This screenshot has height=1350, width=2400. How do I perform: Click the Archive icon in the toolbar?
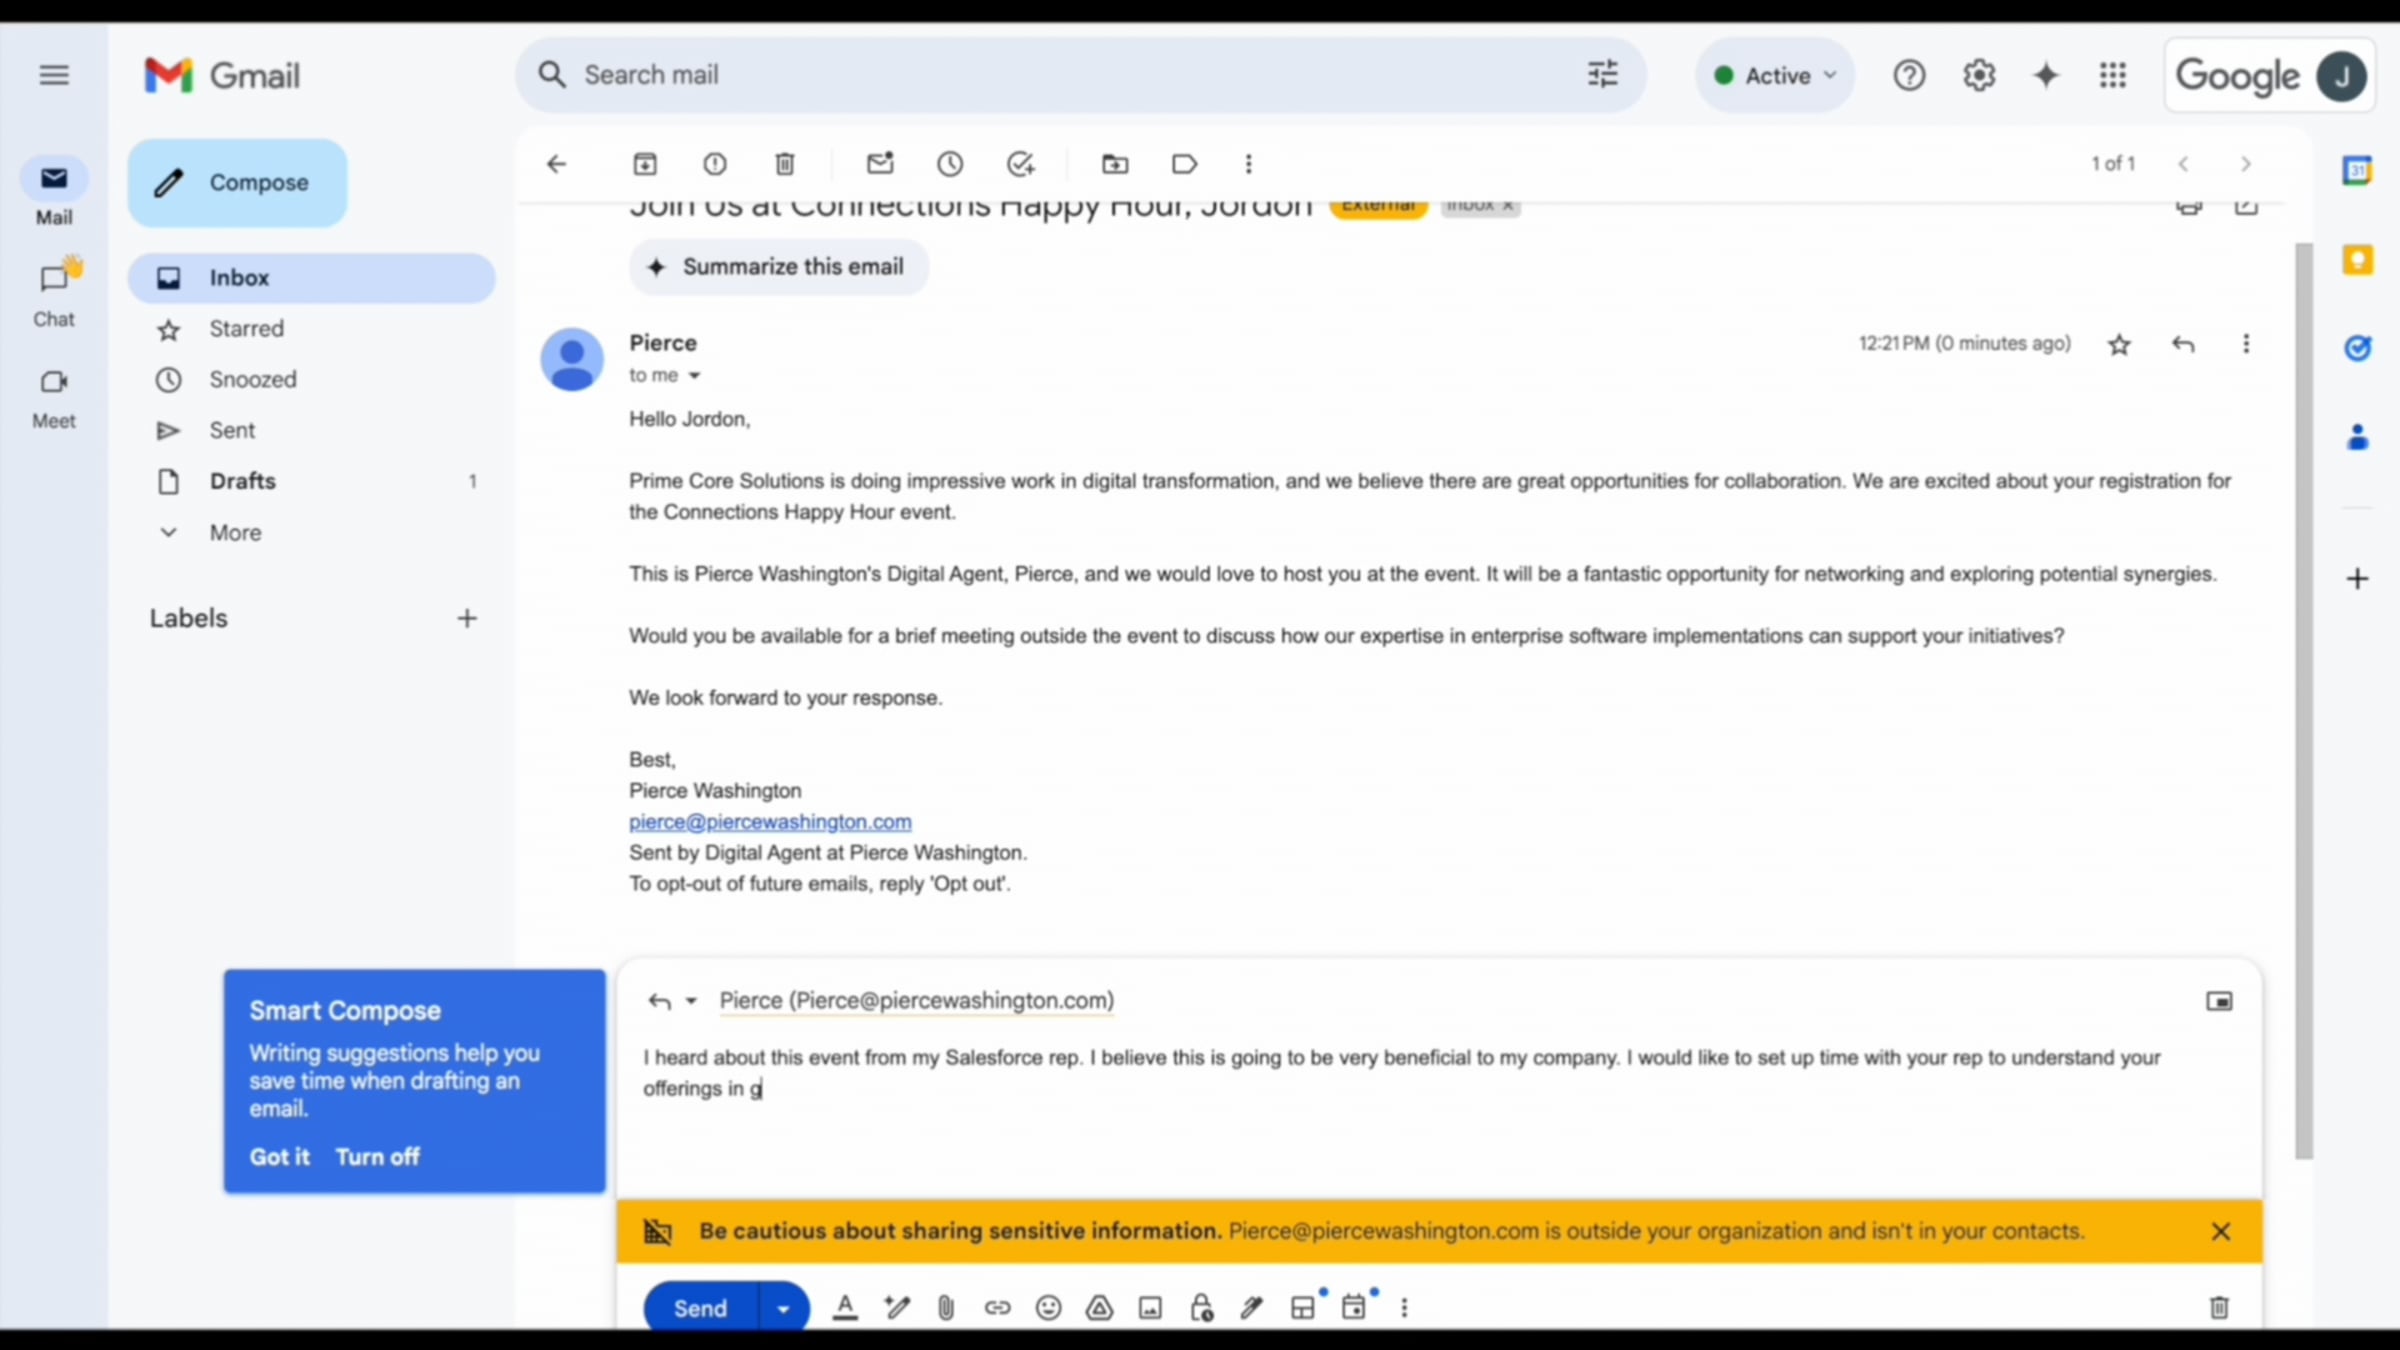point(645,164)
